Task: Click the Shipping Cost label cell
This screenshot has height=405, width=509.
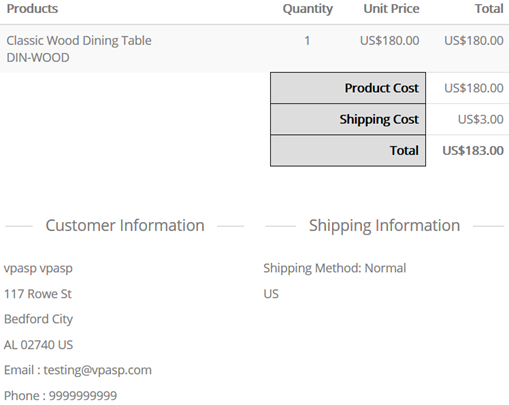Action: 348,119
